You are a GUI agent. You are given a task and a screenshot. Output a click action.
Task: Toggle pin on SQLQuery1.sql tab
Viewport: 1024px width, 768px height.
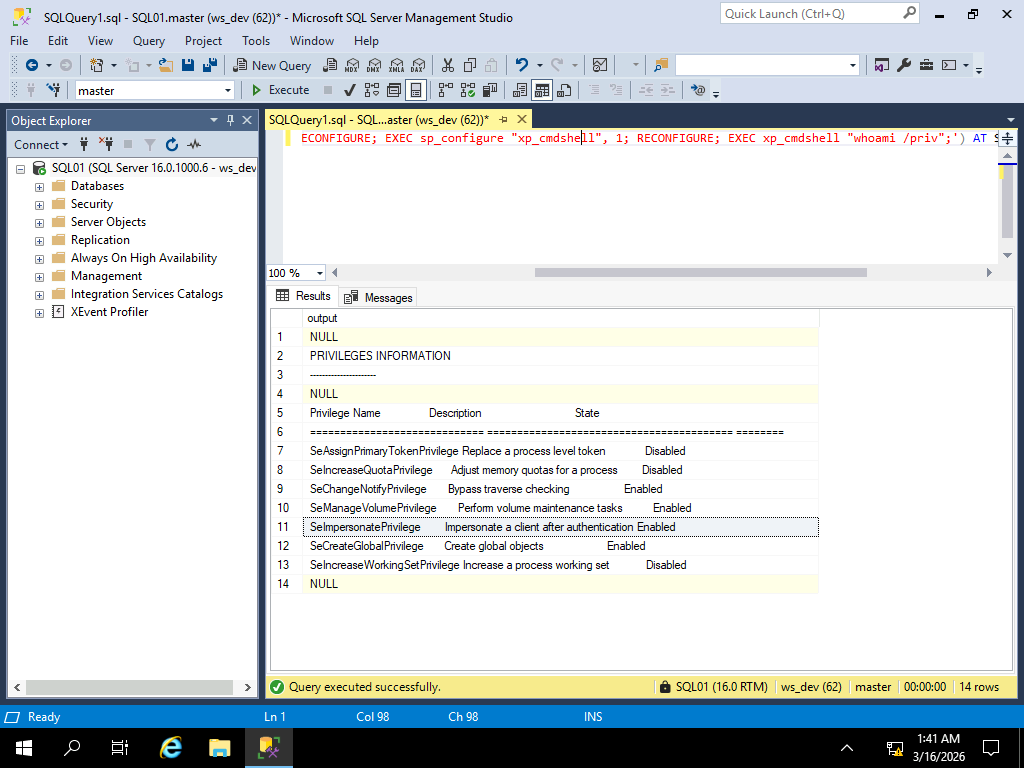point(504,120)
